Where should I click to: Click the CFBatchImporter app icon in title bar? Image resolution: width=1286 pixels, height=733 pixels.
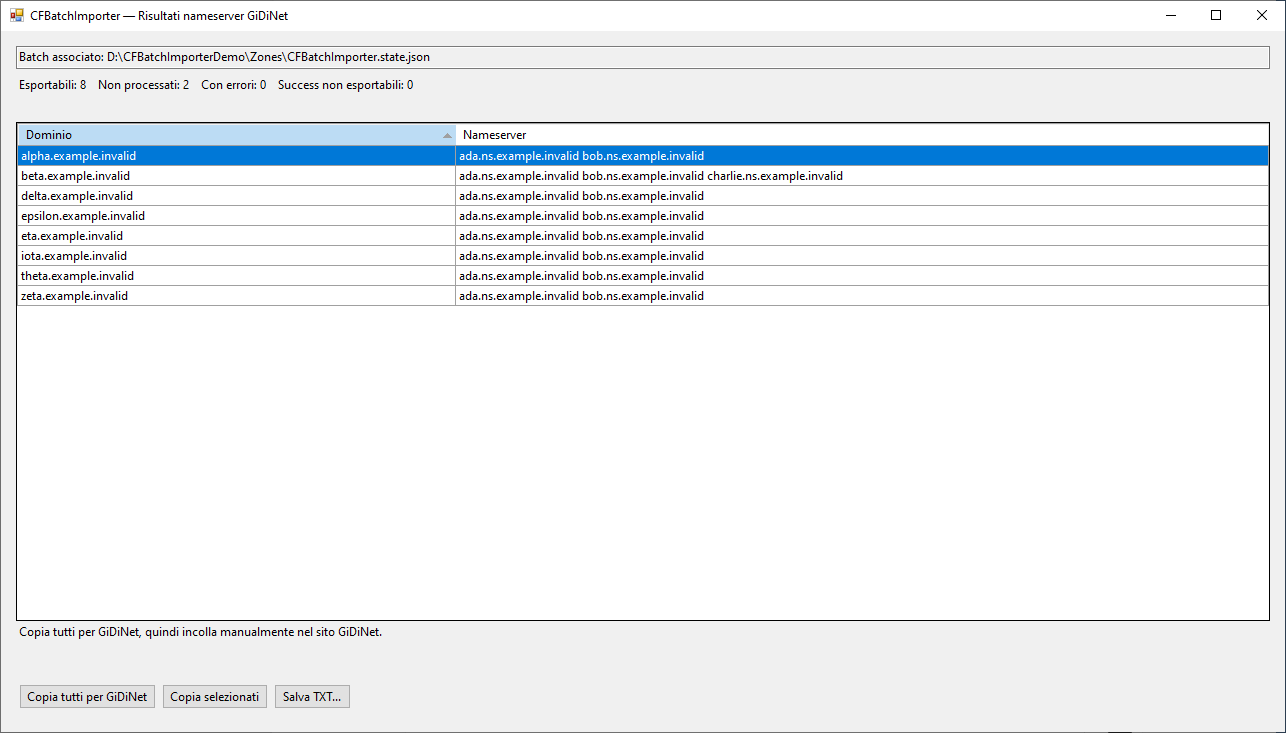click(17, 16)
